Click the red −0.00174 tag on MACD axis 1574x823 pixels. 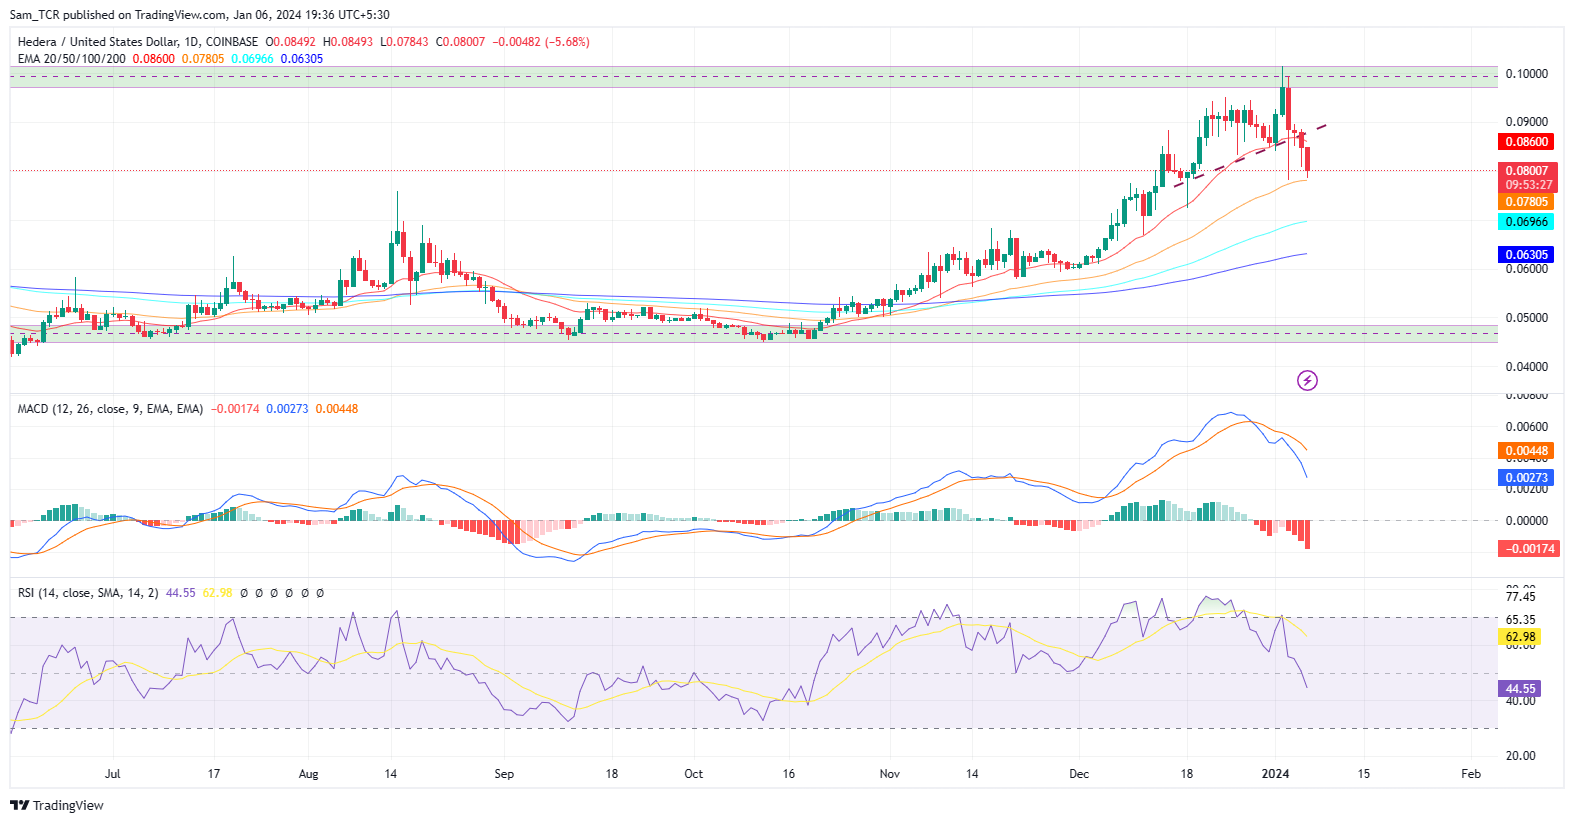pos(1528,549)
